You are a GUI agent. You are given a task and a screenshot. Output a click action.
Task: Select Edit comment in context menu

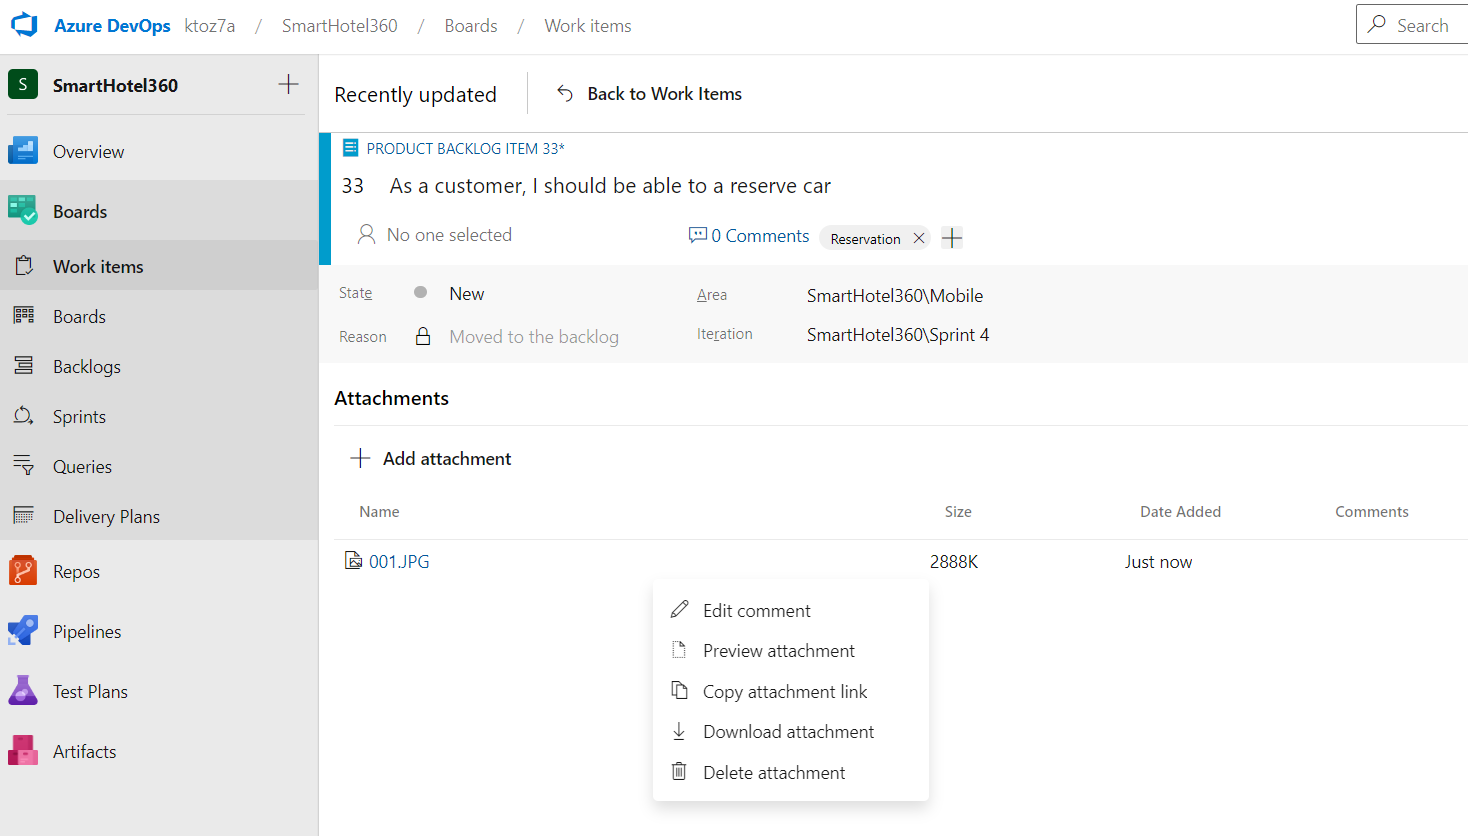click(756, 610)
